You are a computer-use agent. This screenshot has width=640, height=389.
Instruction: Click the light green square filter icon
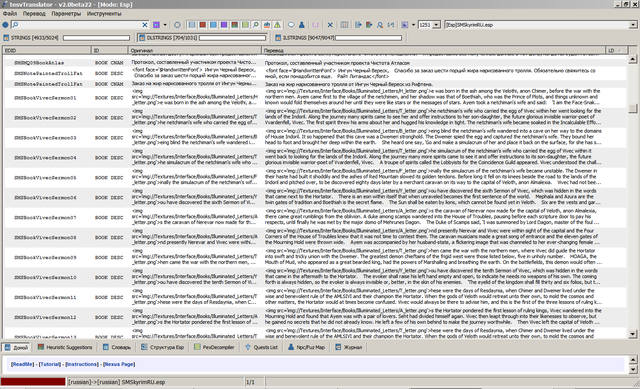click(x=245, y=25)
